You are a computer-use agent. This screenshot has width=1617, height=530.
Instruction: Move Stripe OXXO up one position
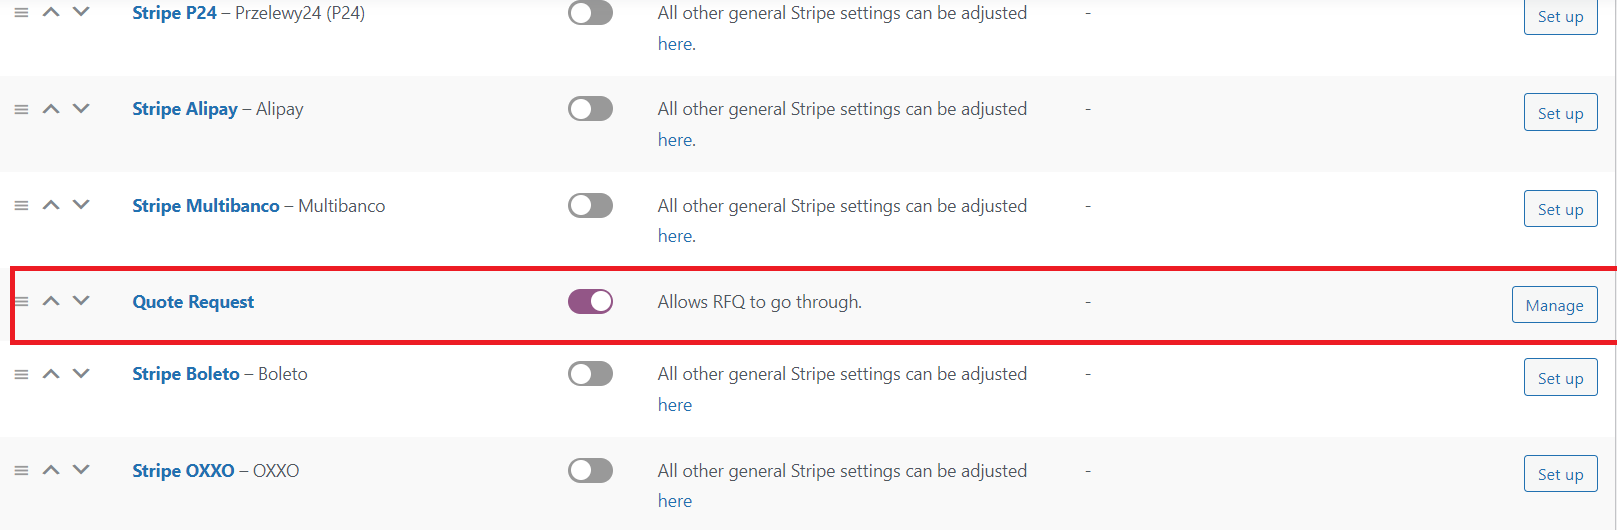(51, 470)
